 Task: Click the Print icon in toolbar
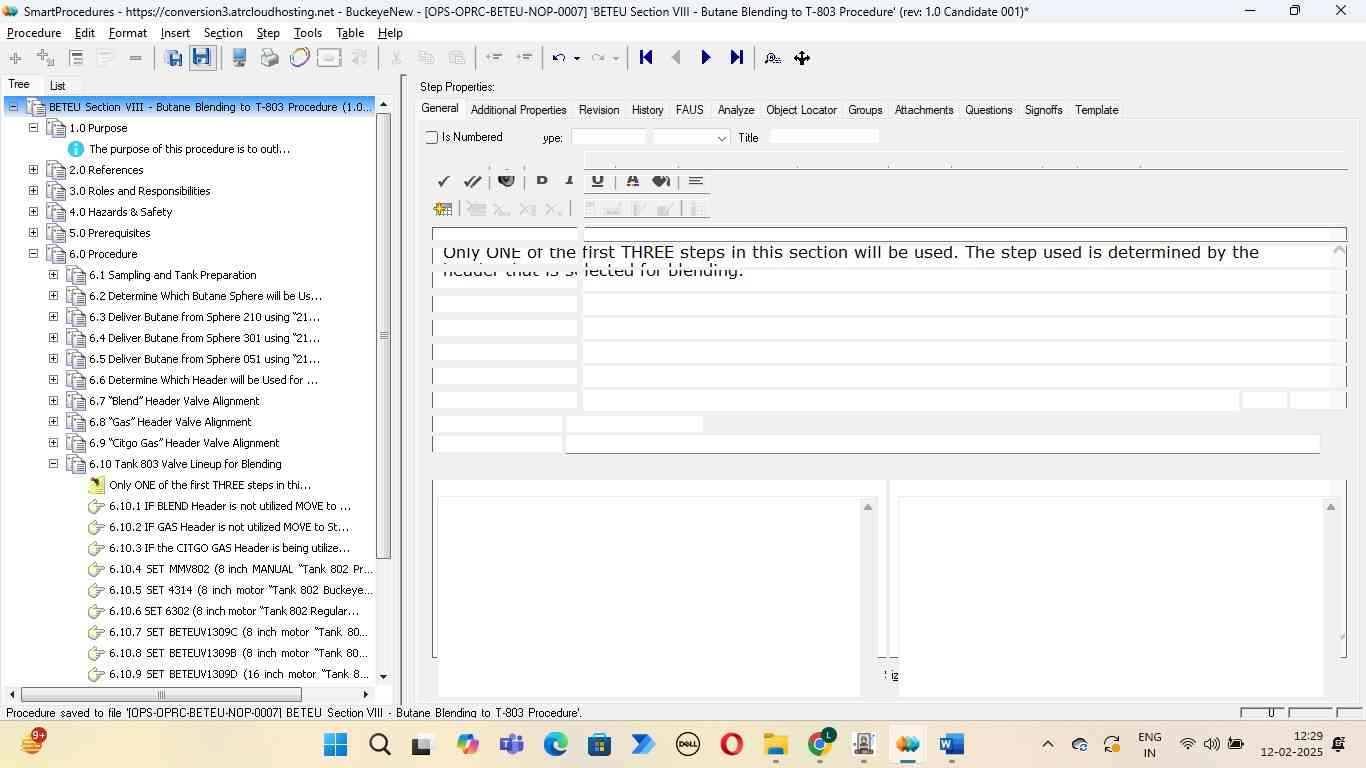(269, 58)
